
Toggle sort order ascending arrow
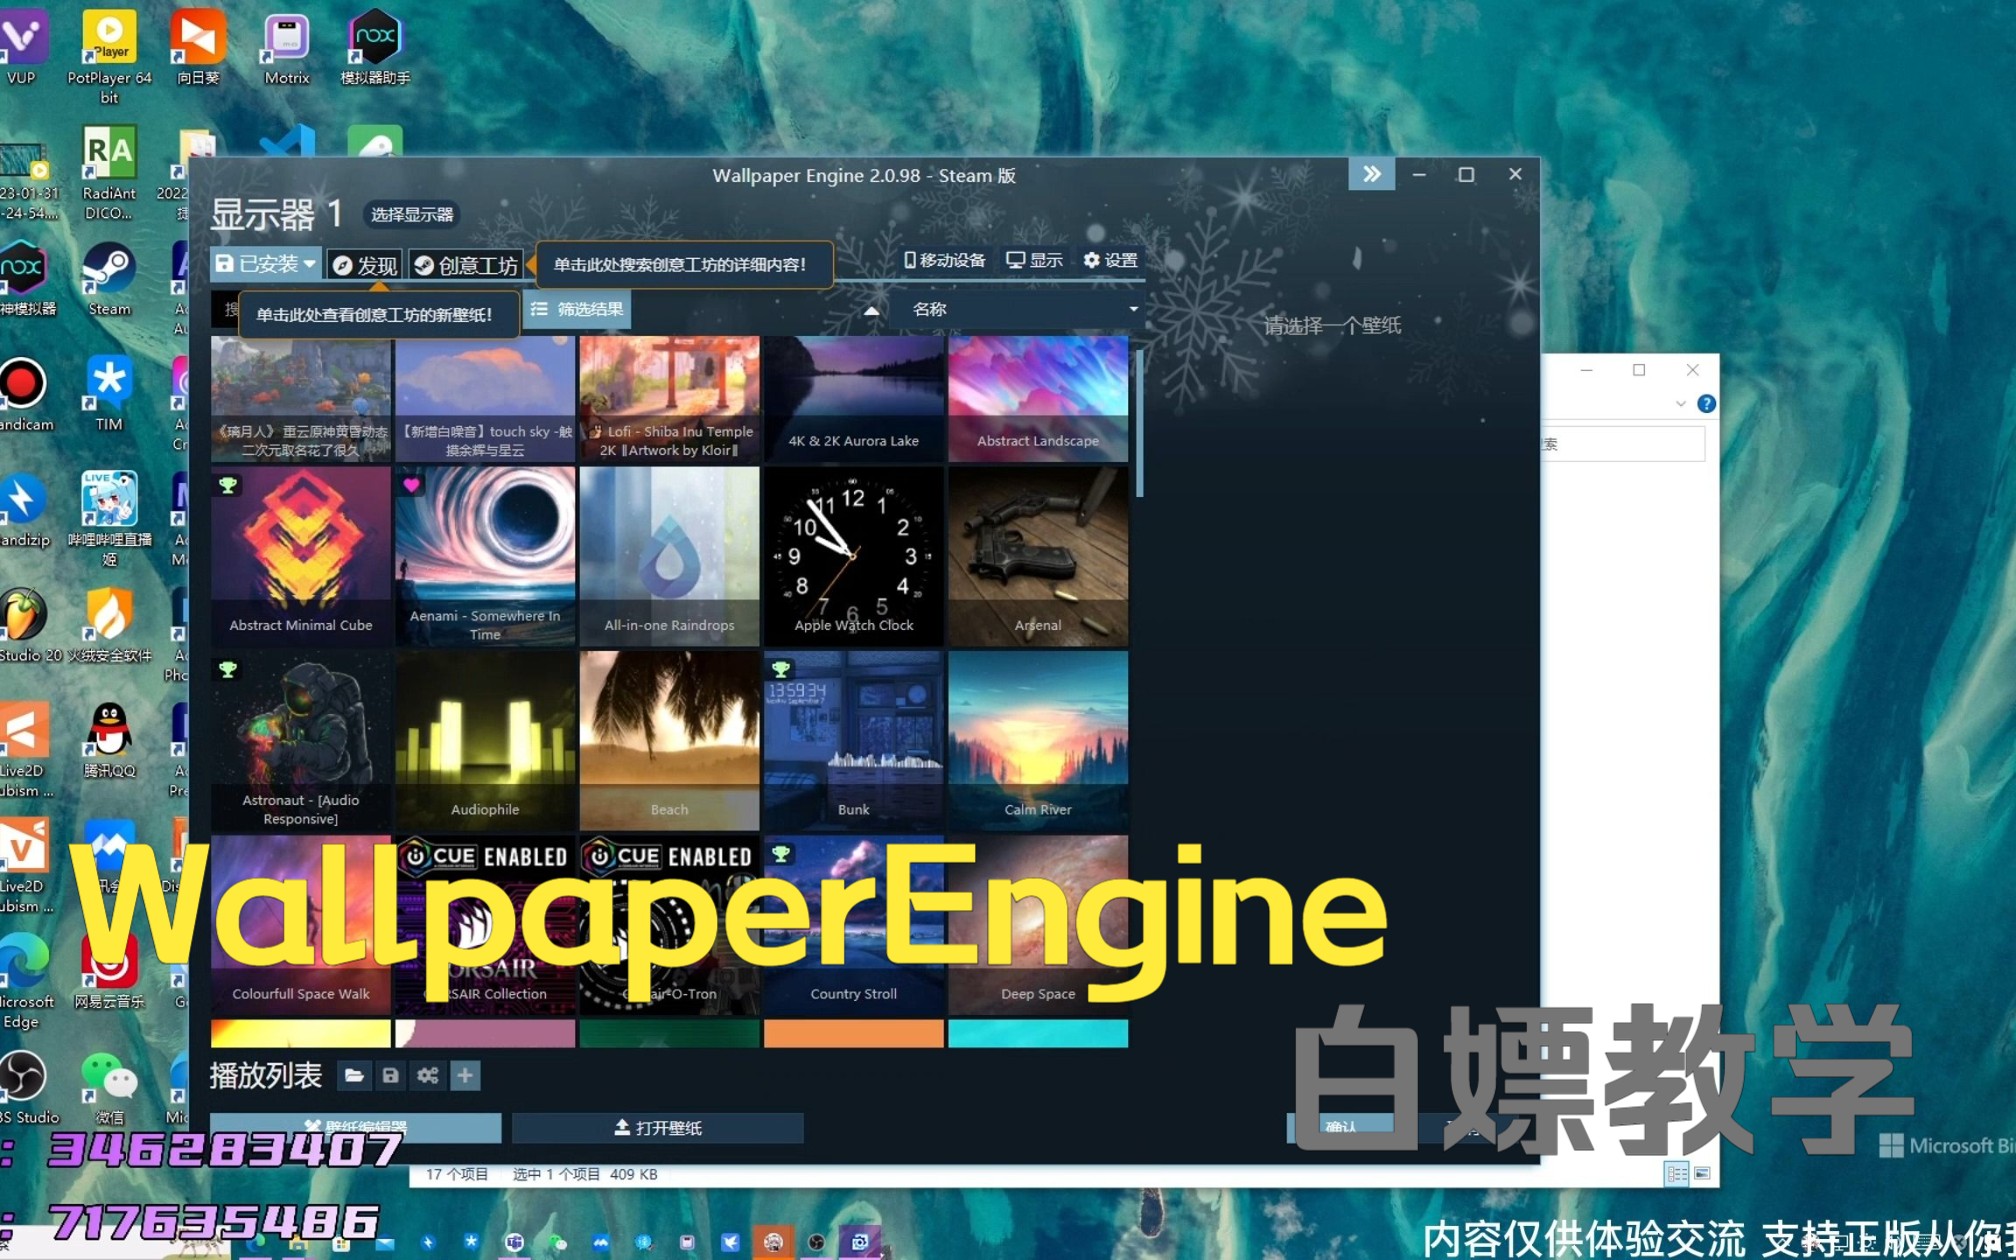pyautogui.click(x=872, y=310)
